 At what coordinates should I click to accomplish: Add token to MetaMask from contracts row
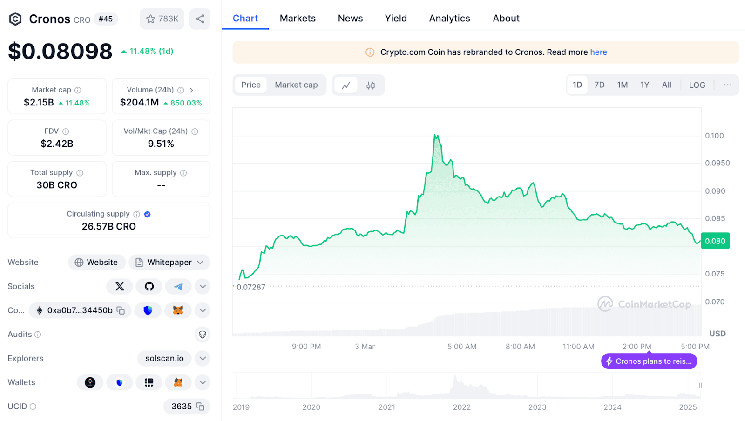click(x=178, y=311)
